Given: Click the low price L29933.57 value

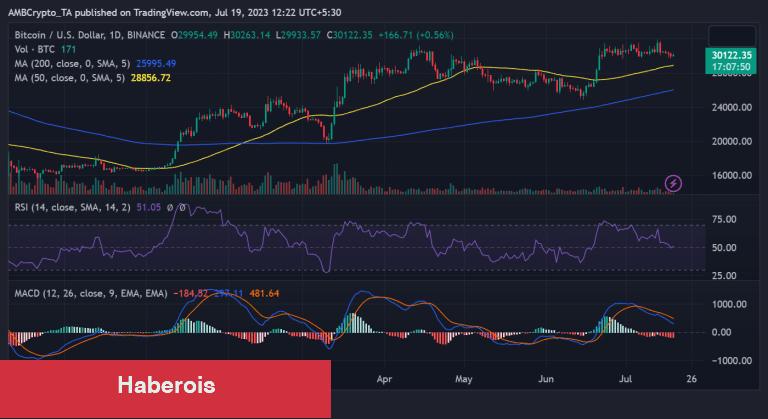Looking at the screenshot, I should pyautogui.click(x=298, y=35).
